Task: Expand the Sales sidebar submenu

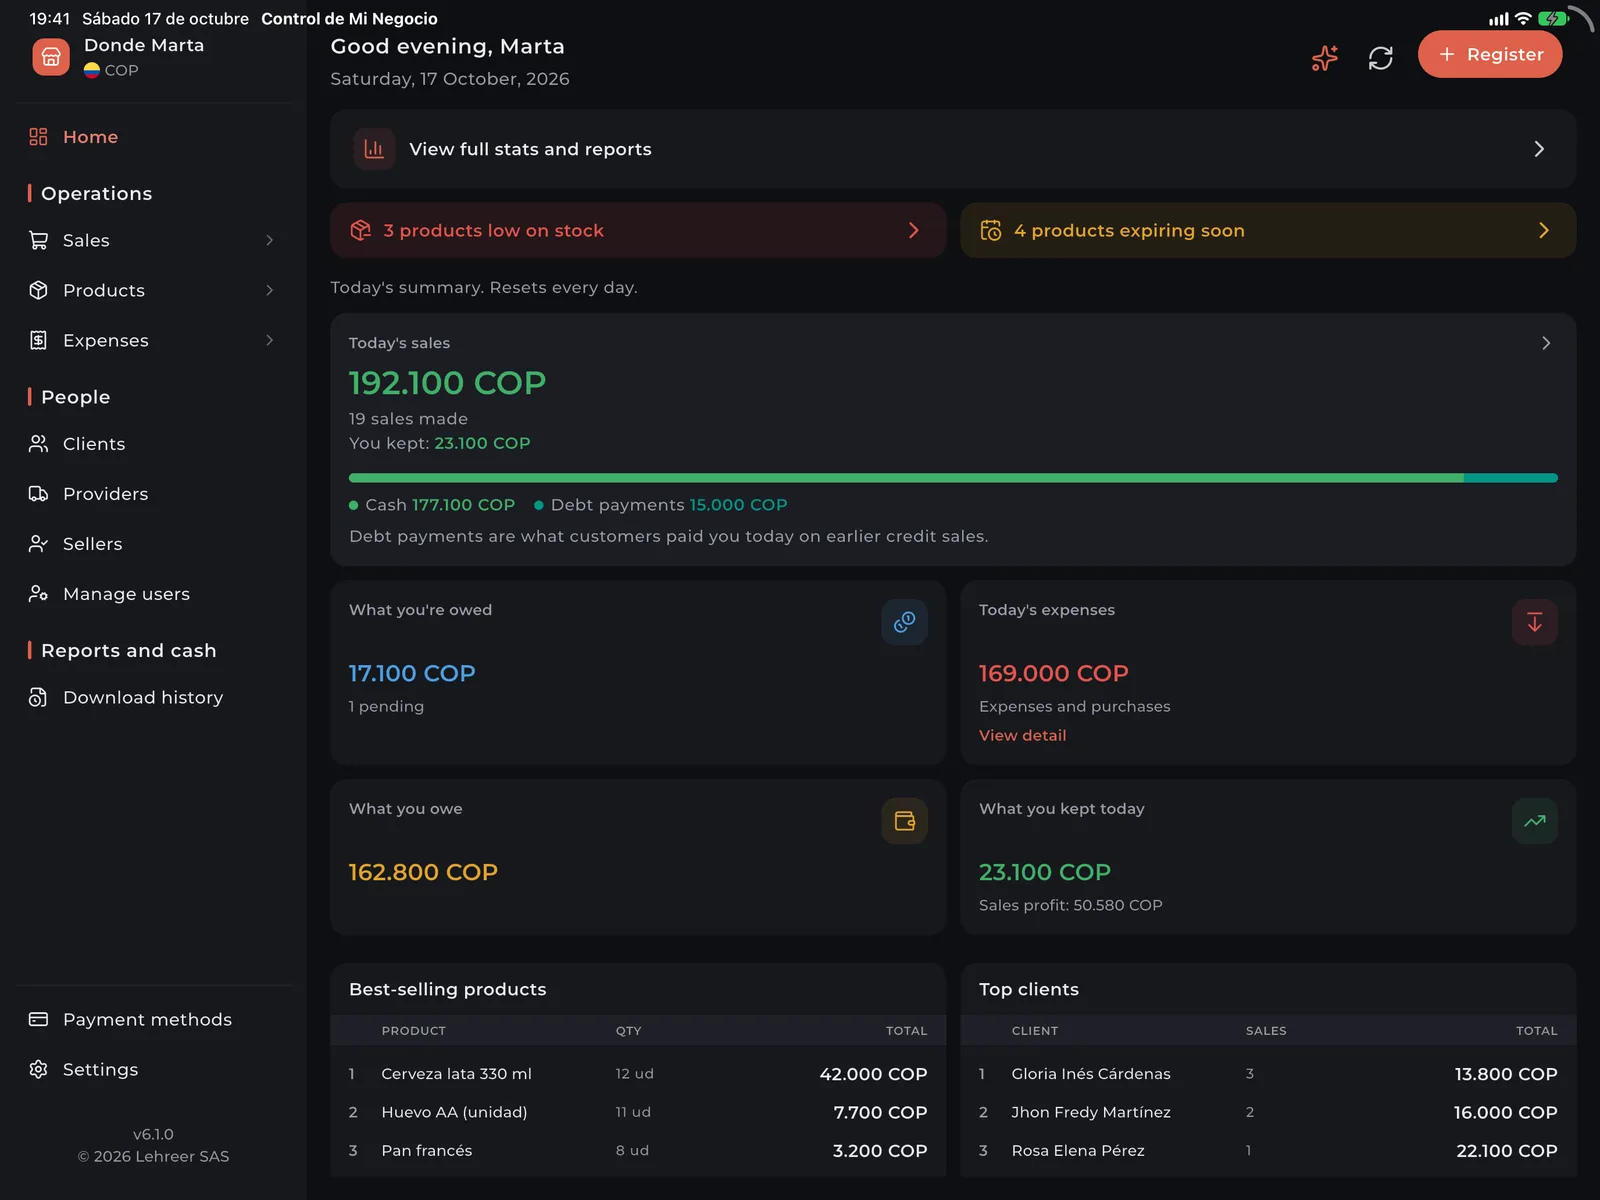Action: [x=269, y=240]
